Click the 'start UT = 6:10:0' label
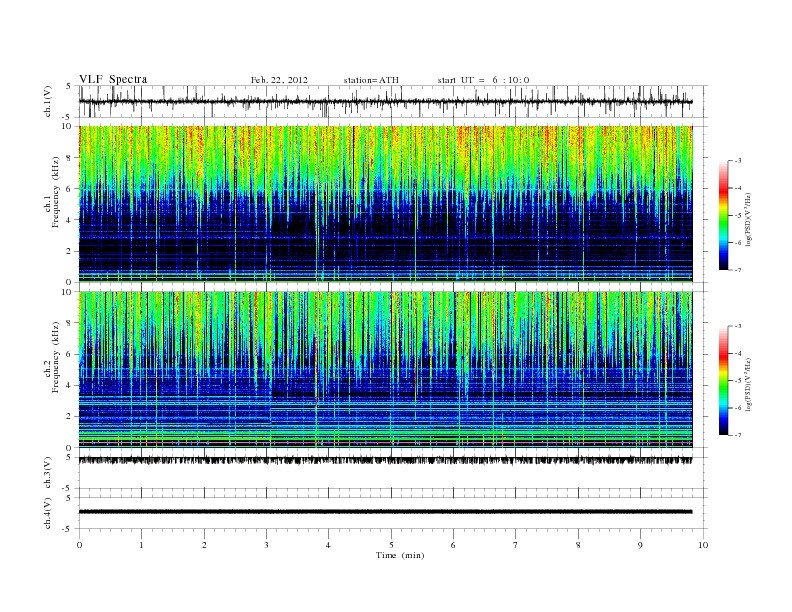The image size is (792, 612). pos(483,80)
